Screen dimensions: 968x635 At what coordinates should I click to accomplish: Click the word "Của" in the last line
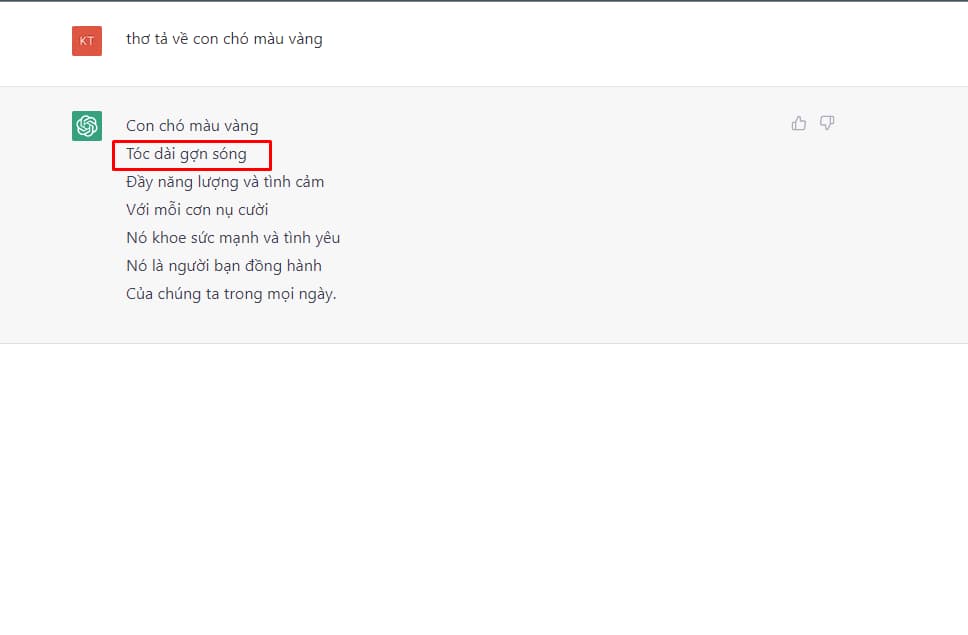pos(140,294)
